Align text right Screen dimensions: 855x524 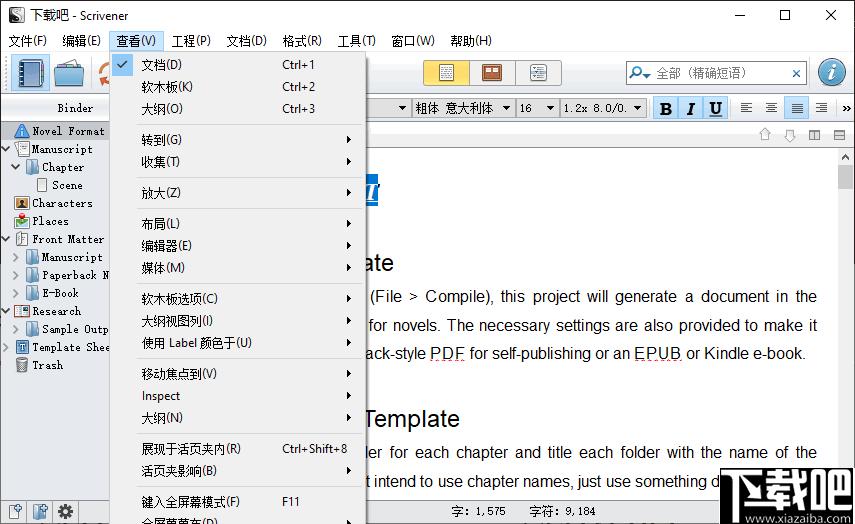(x=822, y=108)
